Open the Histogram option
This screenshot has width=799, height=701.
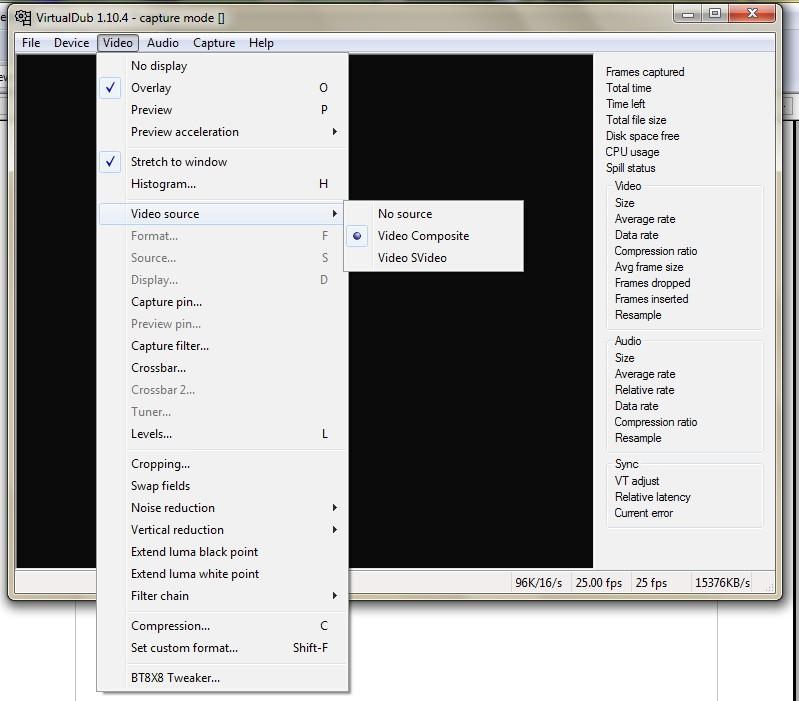223,183
